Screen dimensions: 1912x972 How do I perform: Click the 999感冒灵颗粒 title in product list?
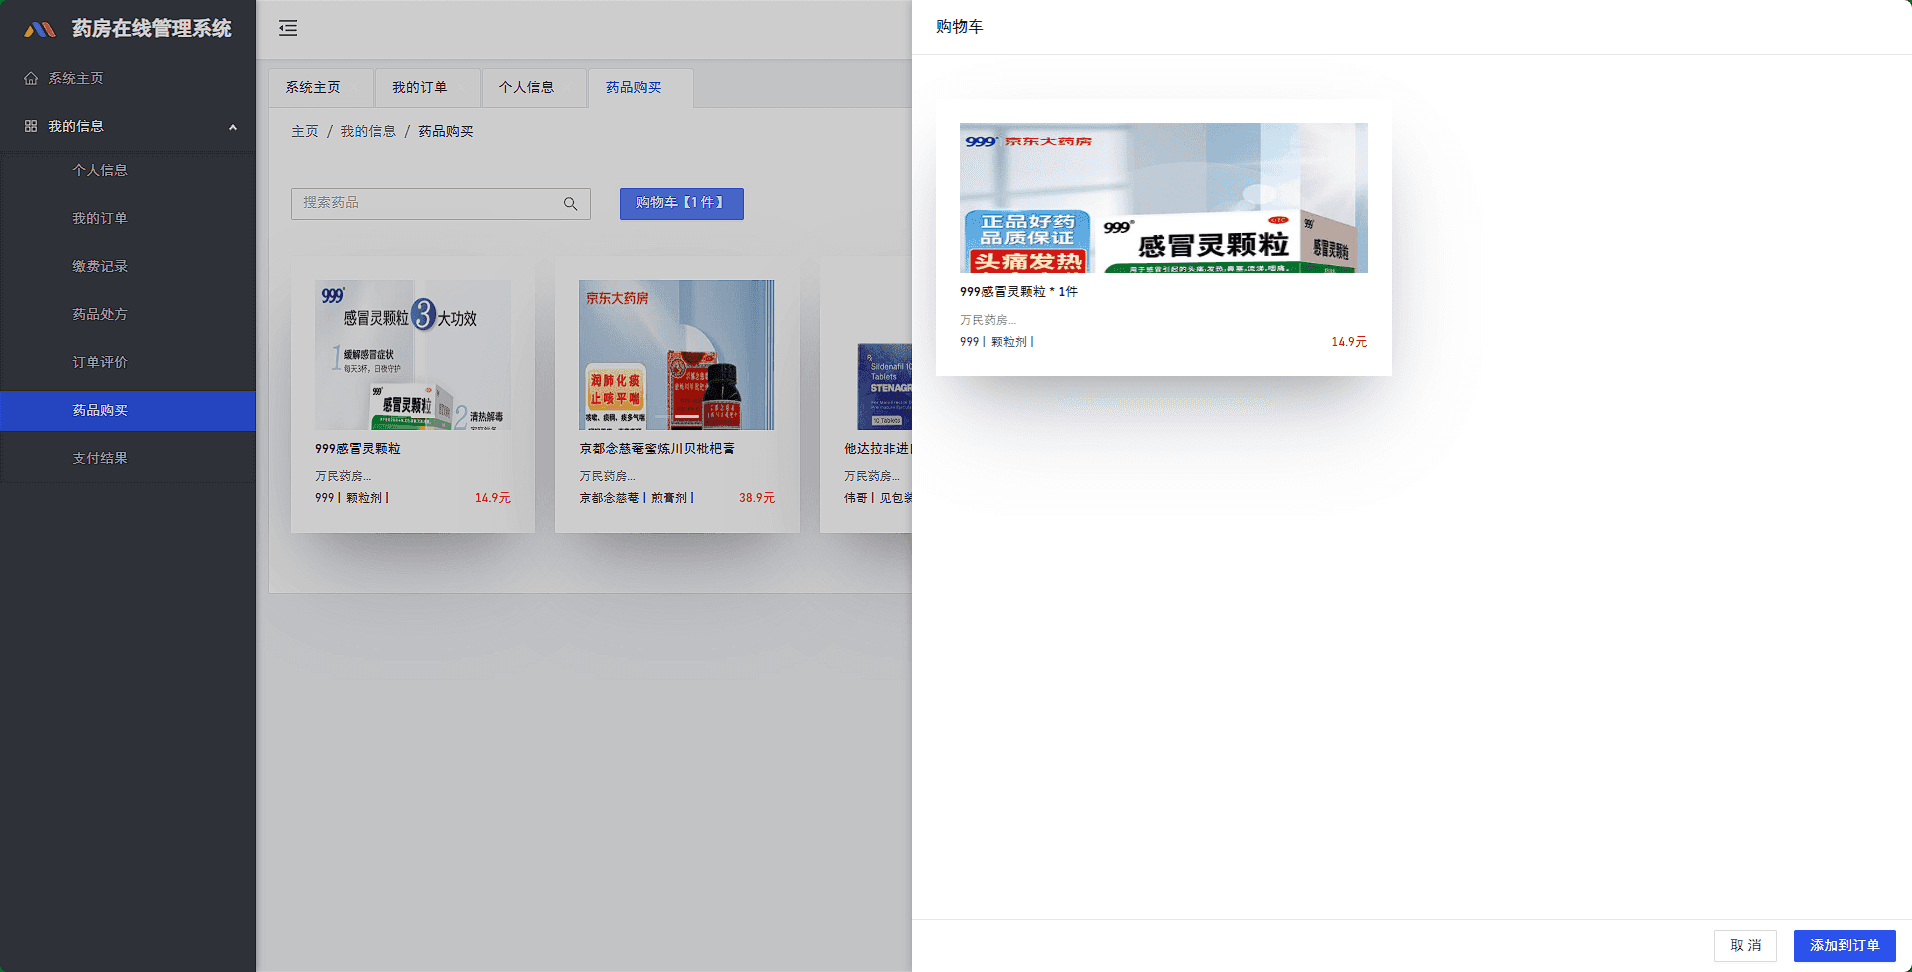[x=358, y=449]
